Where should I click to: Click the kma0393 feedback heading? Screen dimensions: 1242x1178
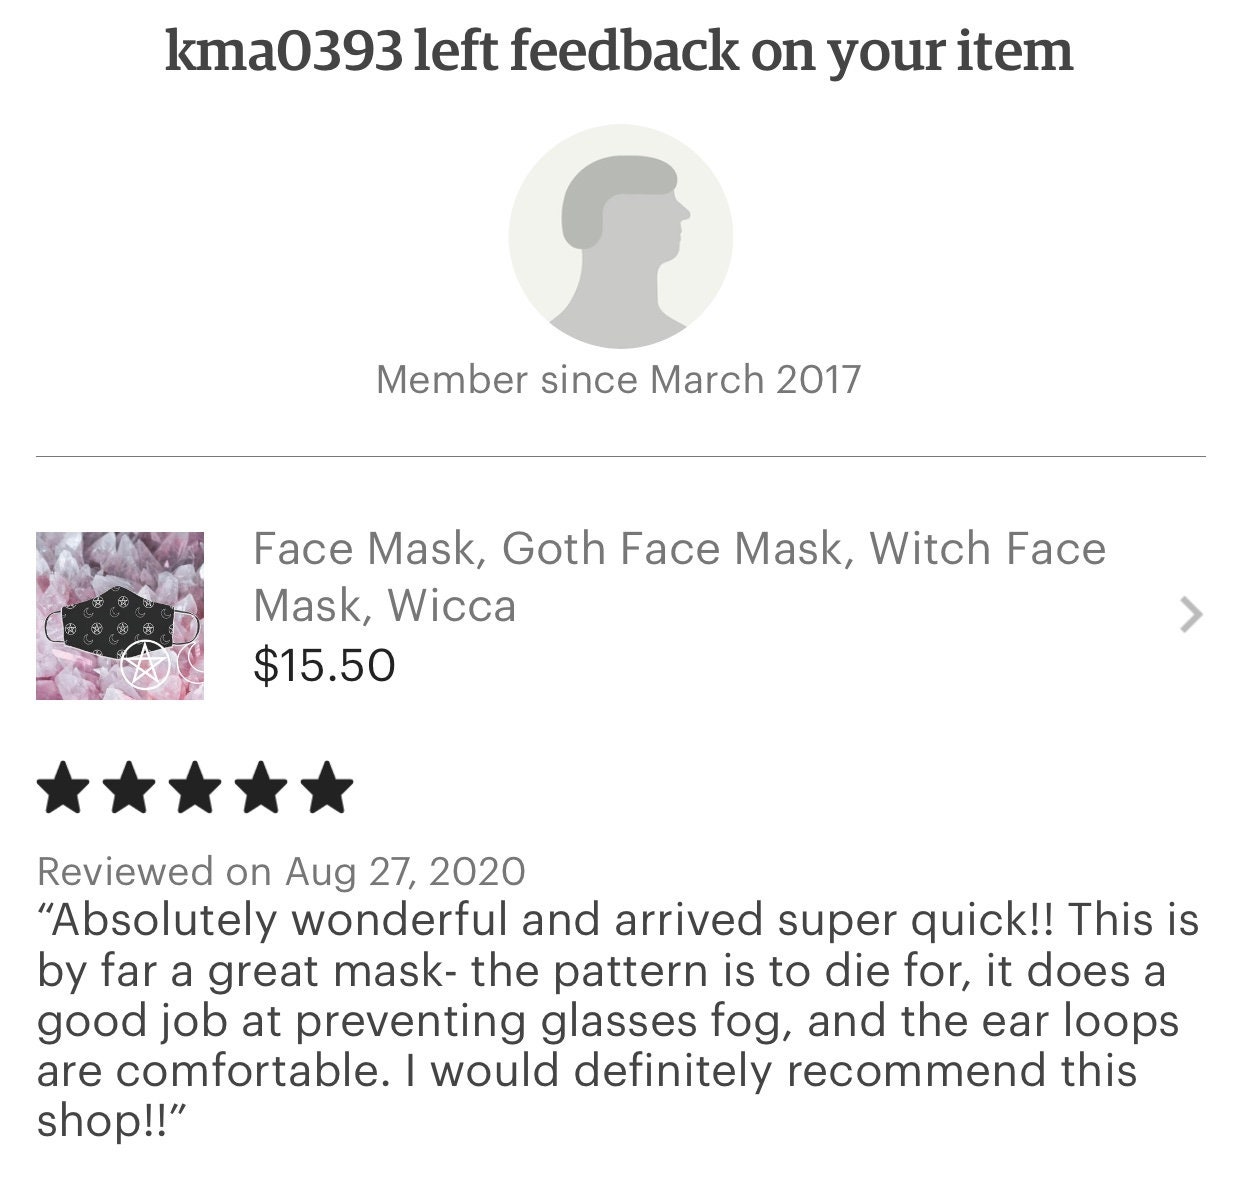pyautogui.click(x=619, y=51)
